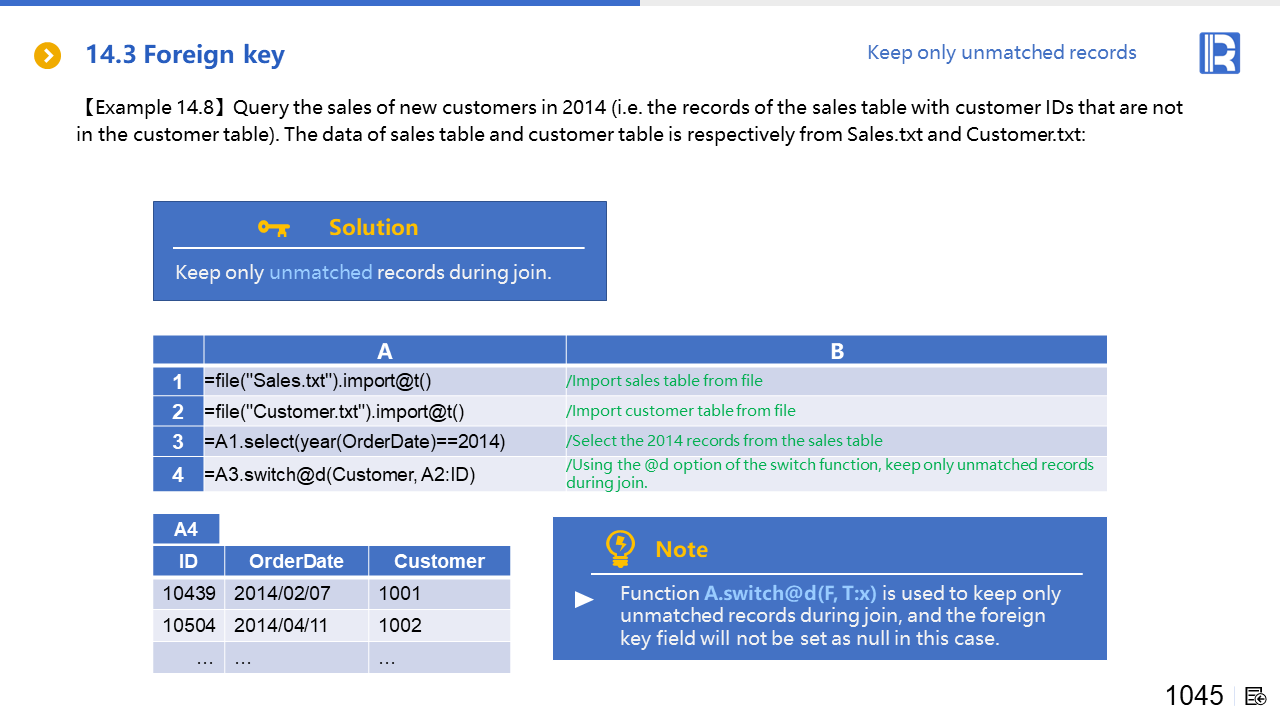Click the 'Keep only unmatched records' subtitle
1280x720 pixels.
point(1001,53)
